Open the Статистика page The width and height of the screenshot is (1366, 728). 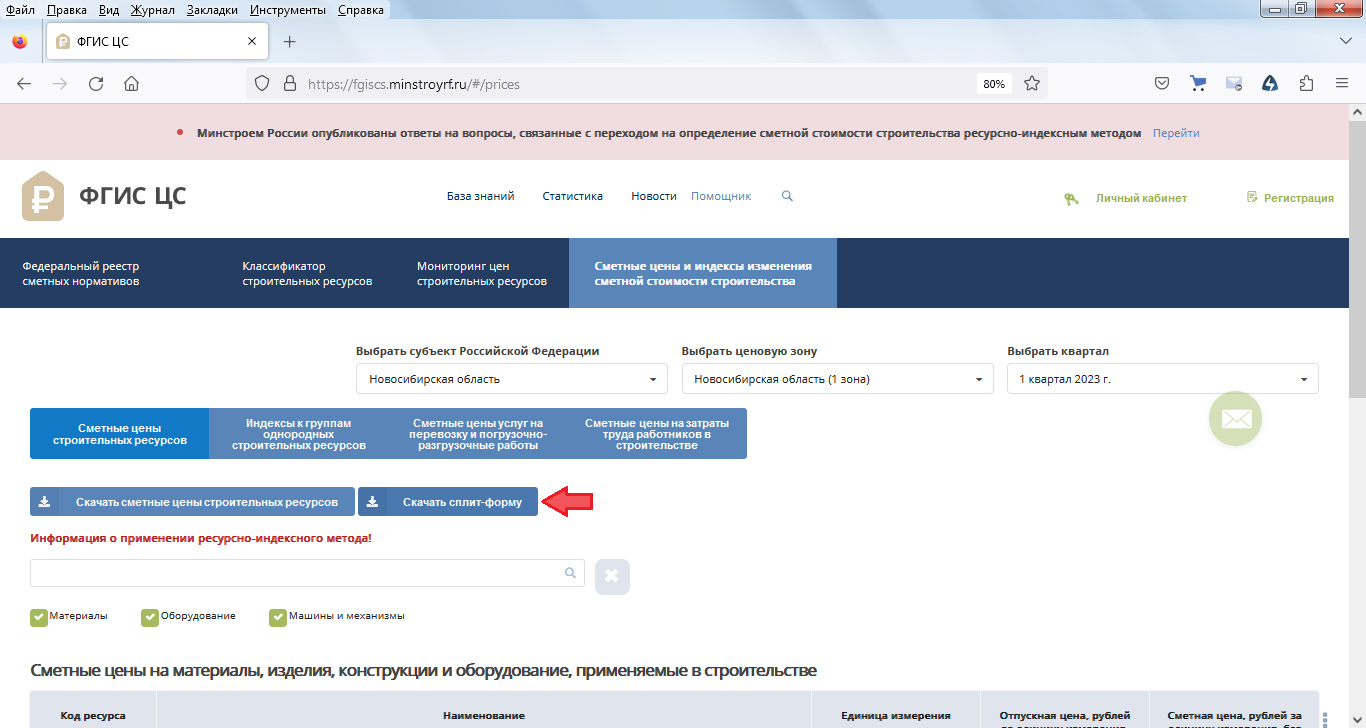[x=572, y=197]
